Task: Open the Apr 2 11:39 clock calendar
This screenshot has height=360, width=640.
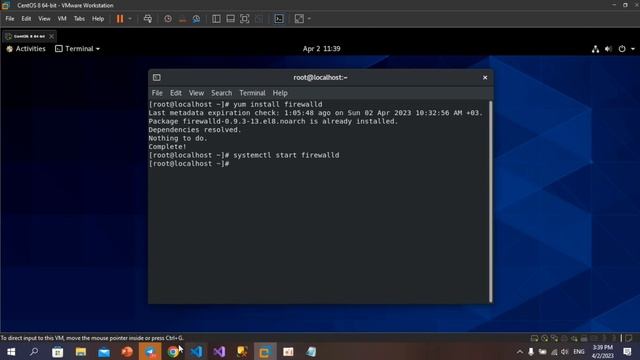Action: (321, 49)
